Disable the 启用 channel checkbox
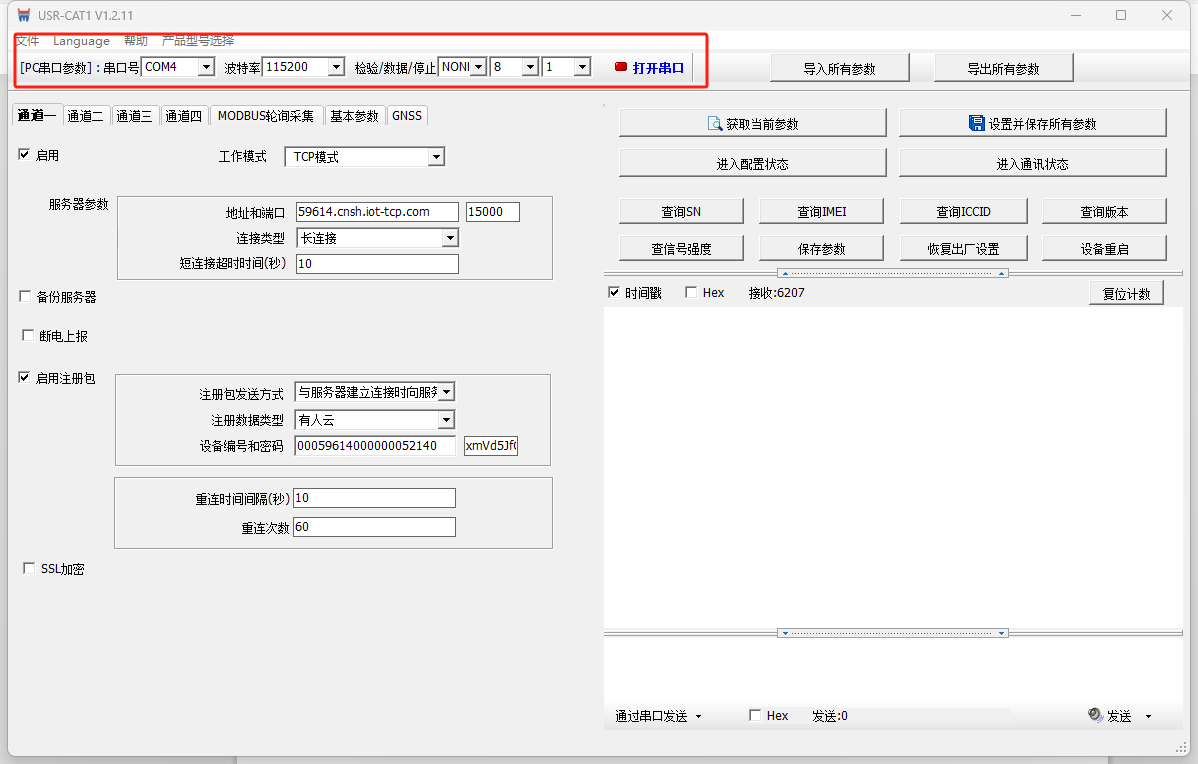 [x=24, y=155]
